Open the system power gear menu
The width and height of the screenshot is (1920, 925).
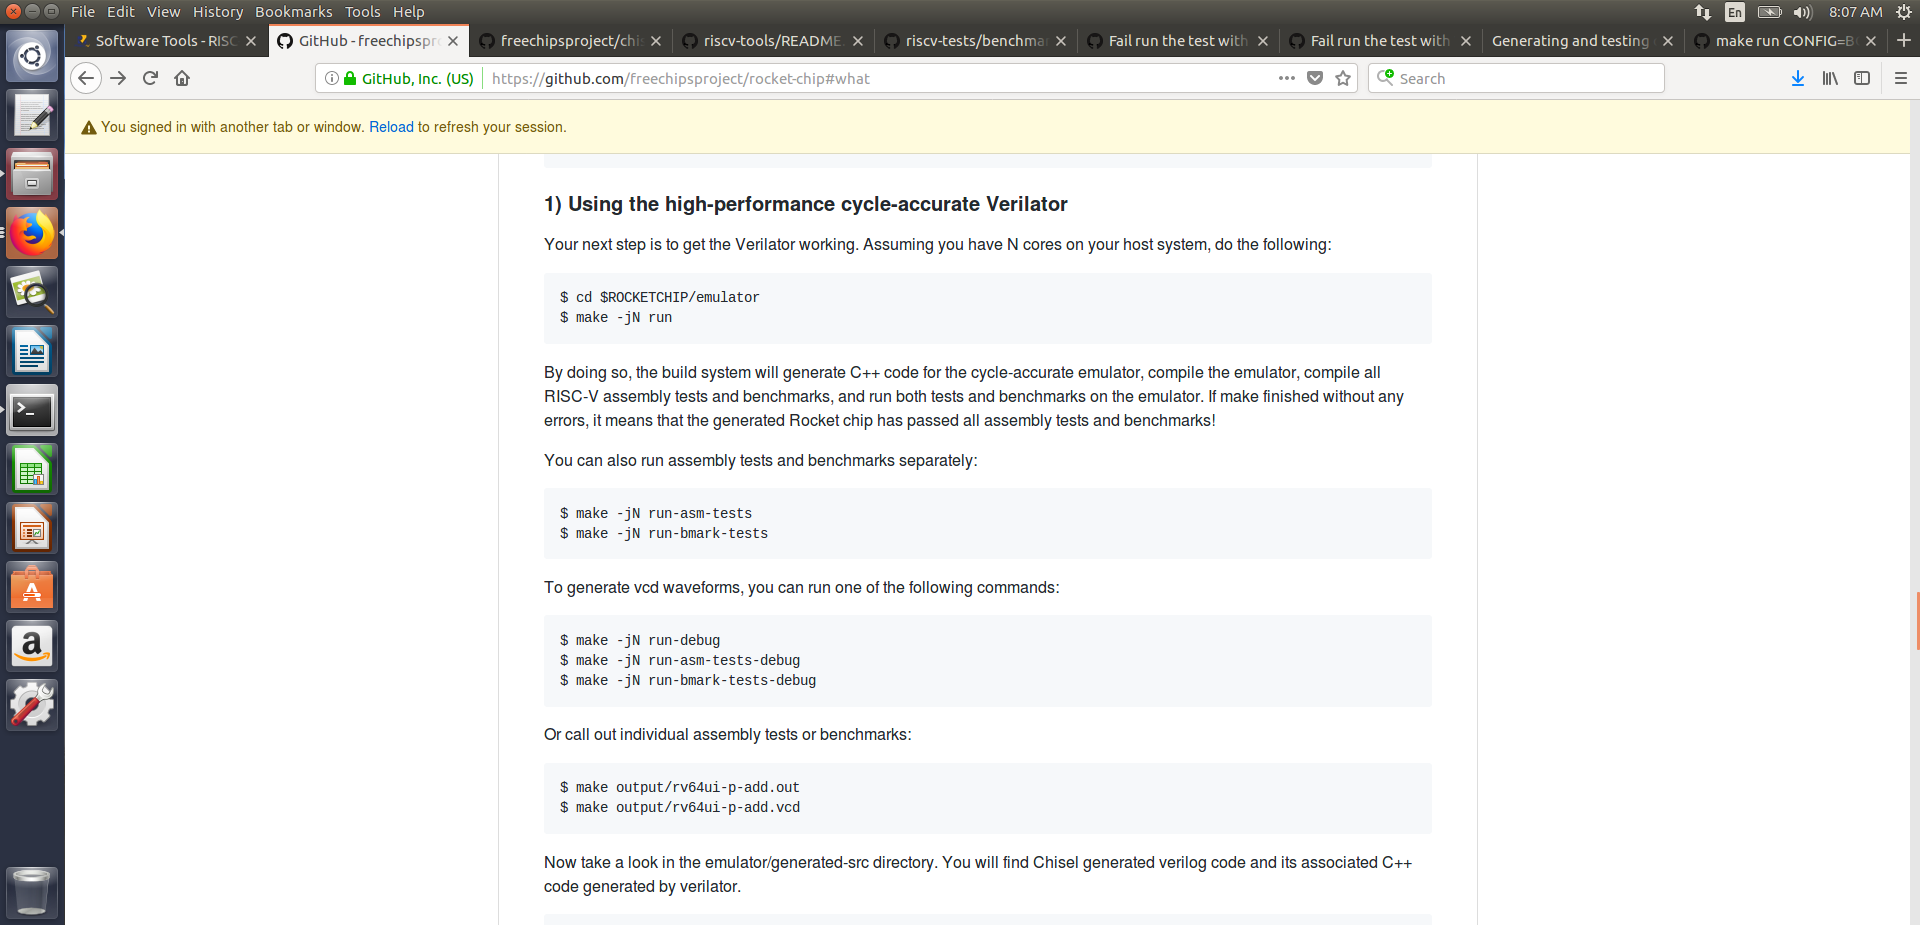pos(1906,12)
